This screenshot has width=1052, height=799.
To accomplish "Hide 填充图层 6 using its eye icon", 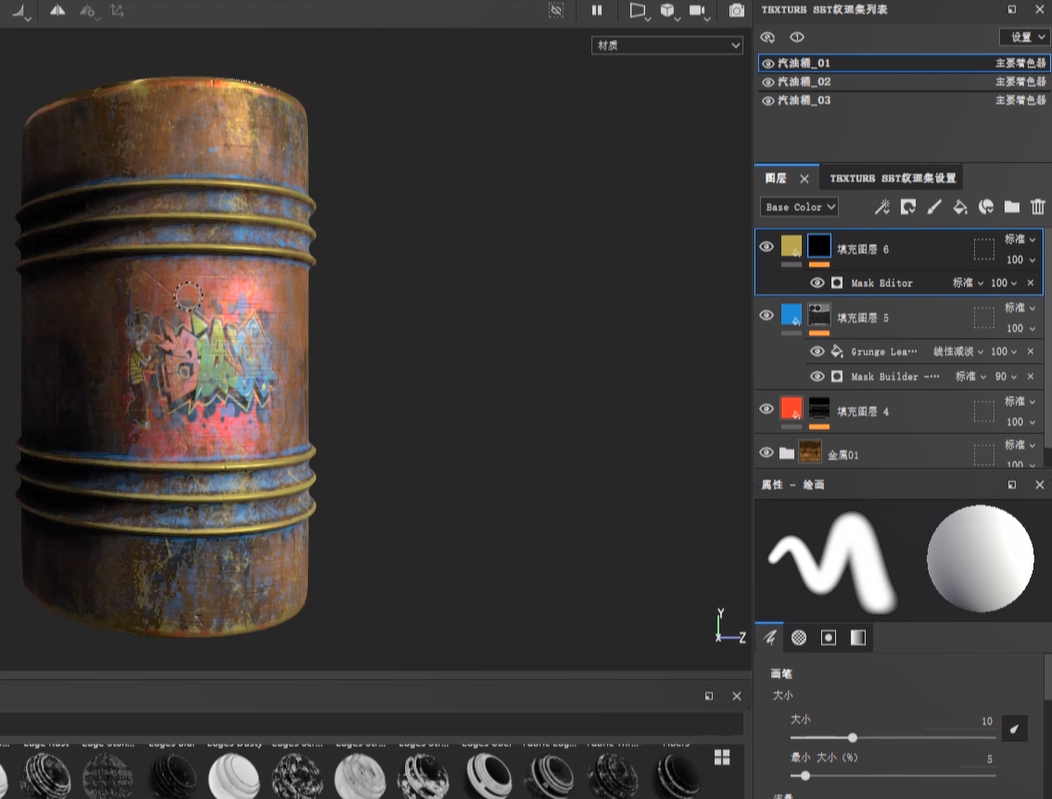I will [x=767, y=247].
